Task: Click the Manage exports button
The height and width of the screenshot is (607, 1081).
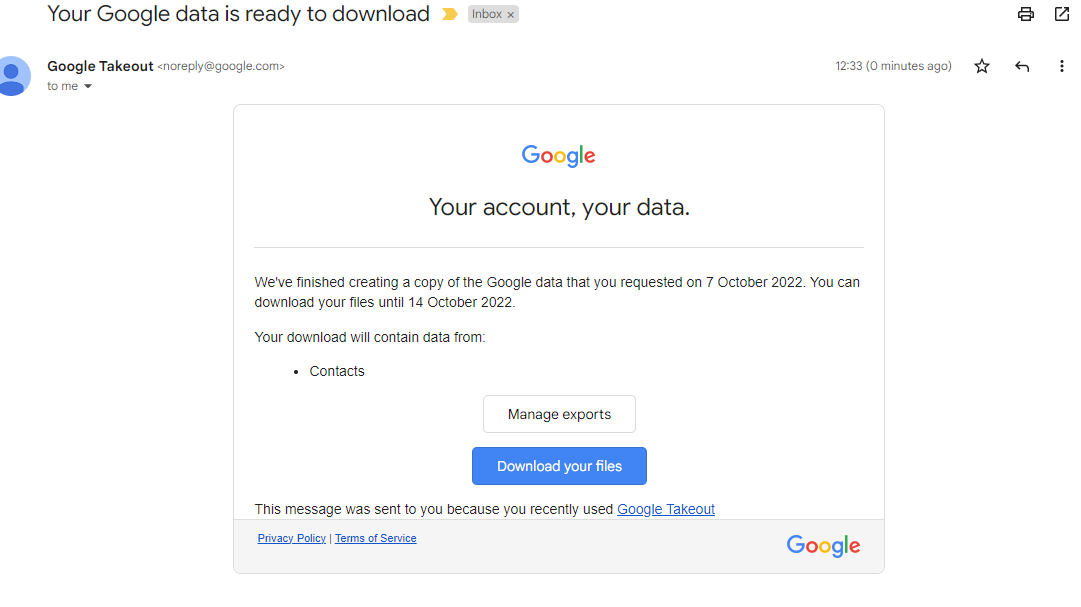Action: 559,413
